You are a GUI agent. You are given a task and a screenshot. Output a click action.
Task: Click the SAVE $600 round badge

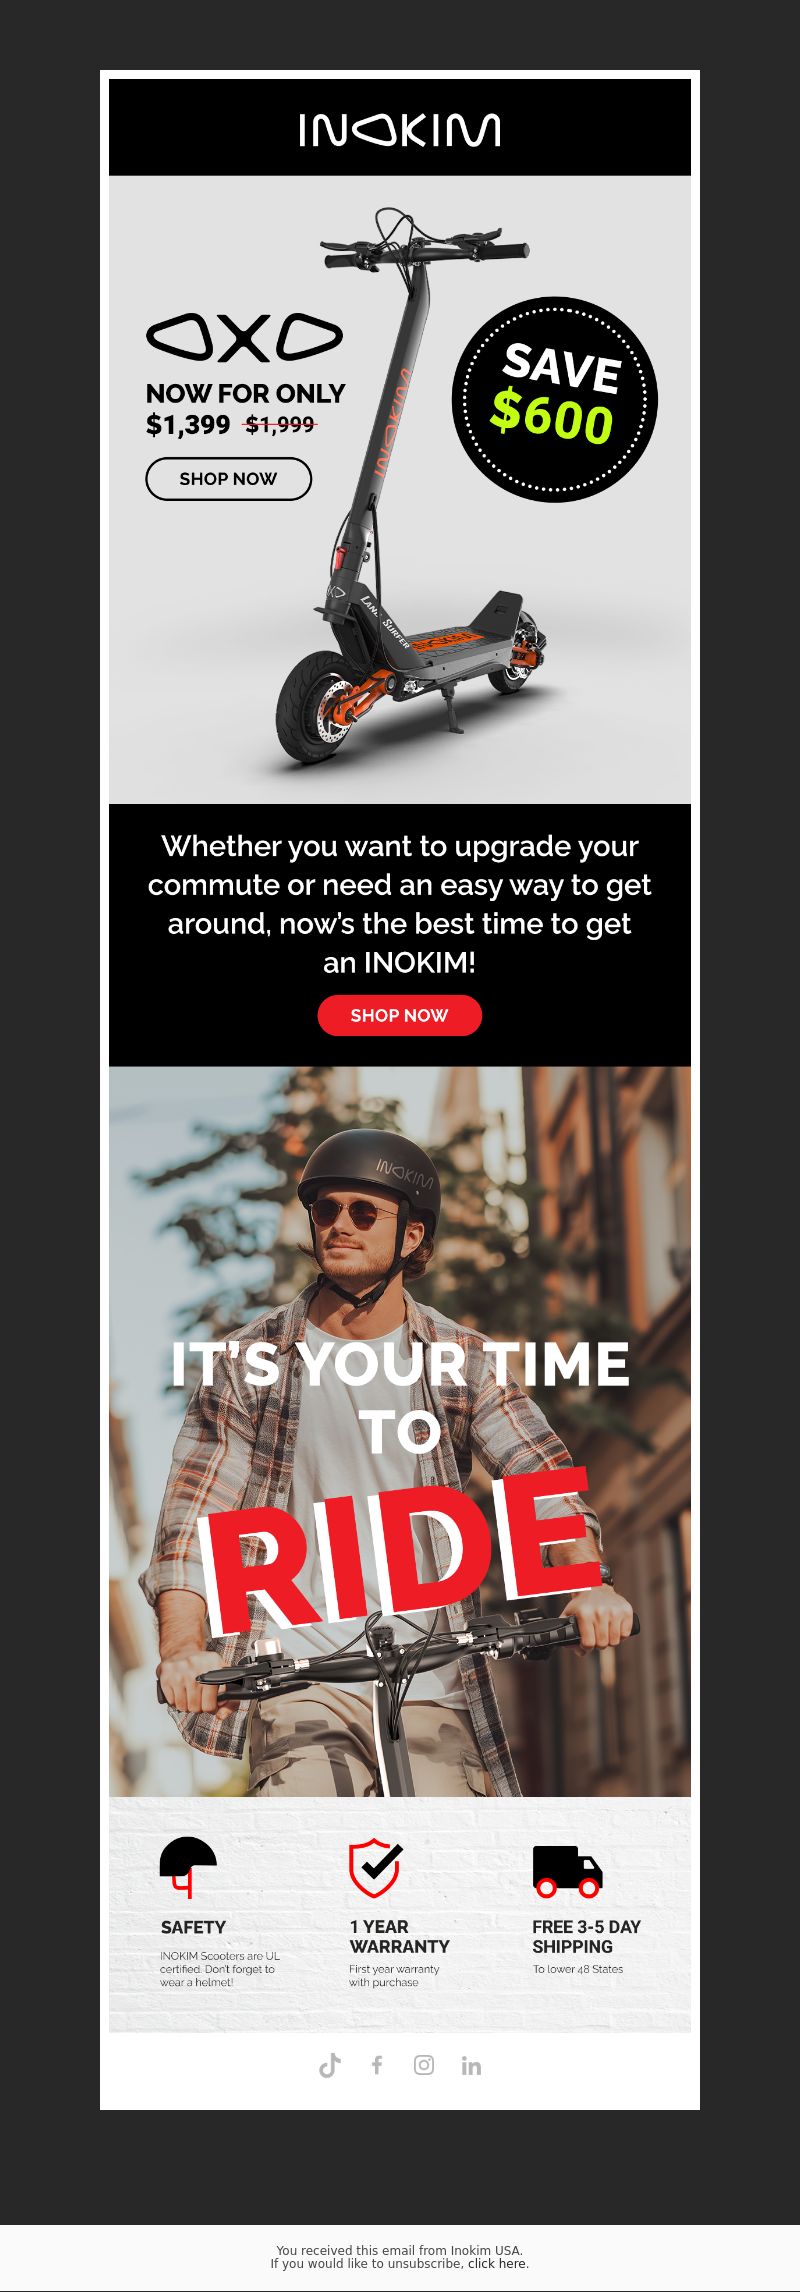coord(555,399)
